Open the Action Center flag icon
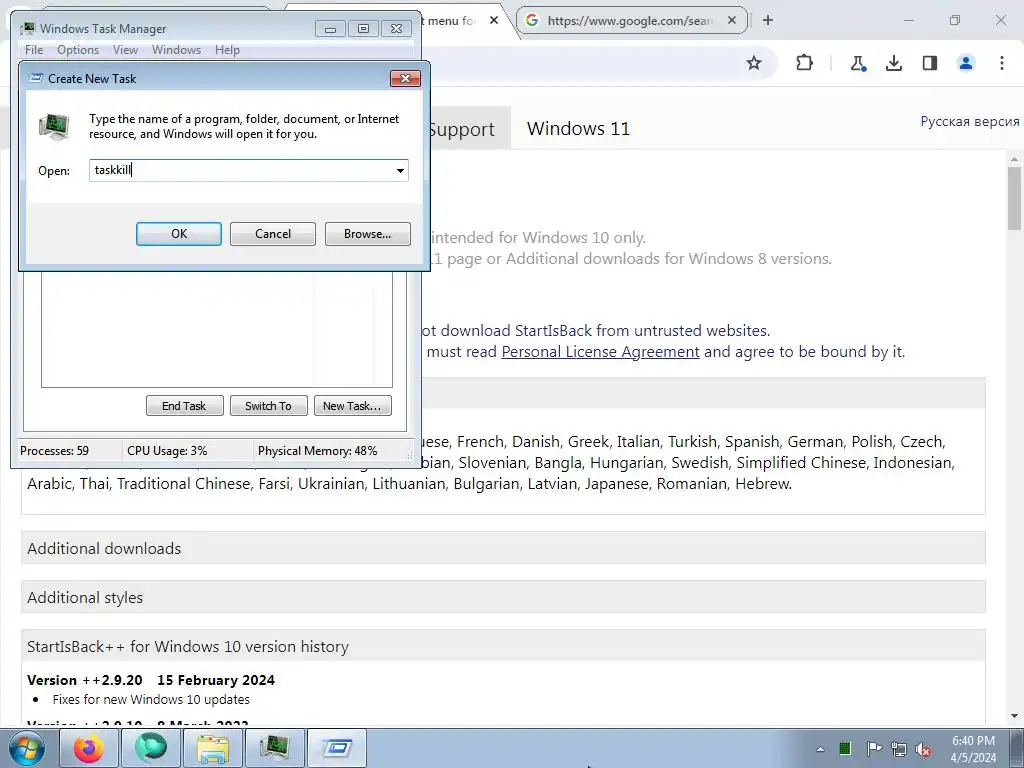Screen dimensions: 1024x768 [x=874, y=748]
